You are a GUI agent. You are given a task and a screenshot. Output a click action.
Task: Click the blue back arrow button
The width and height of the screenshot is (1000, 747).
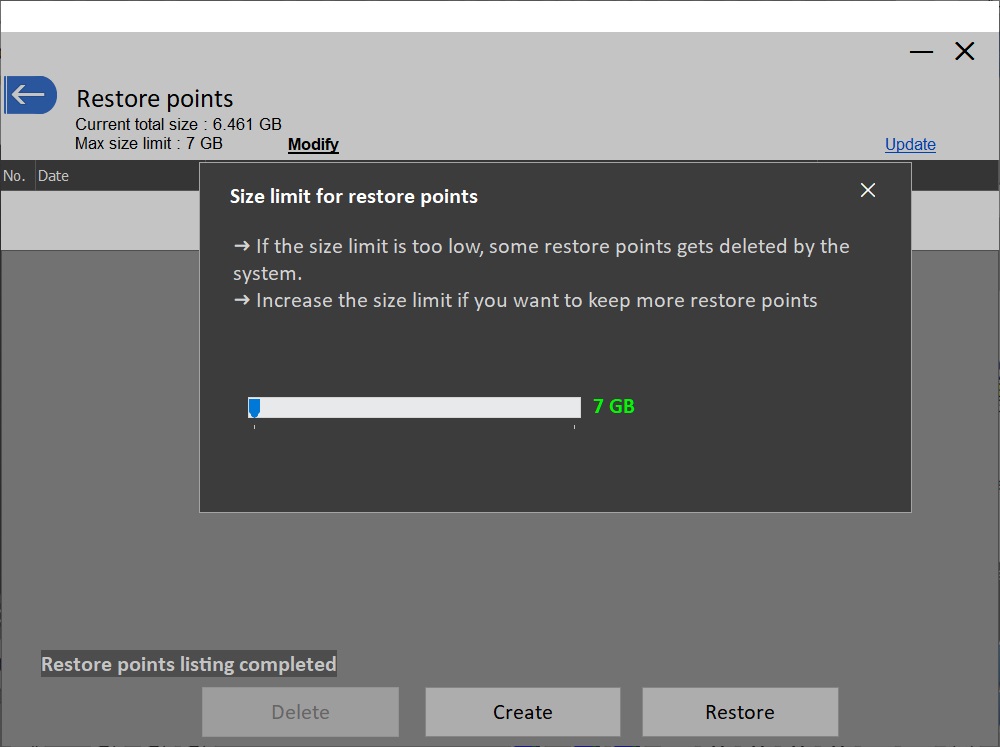[30, 95]
